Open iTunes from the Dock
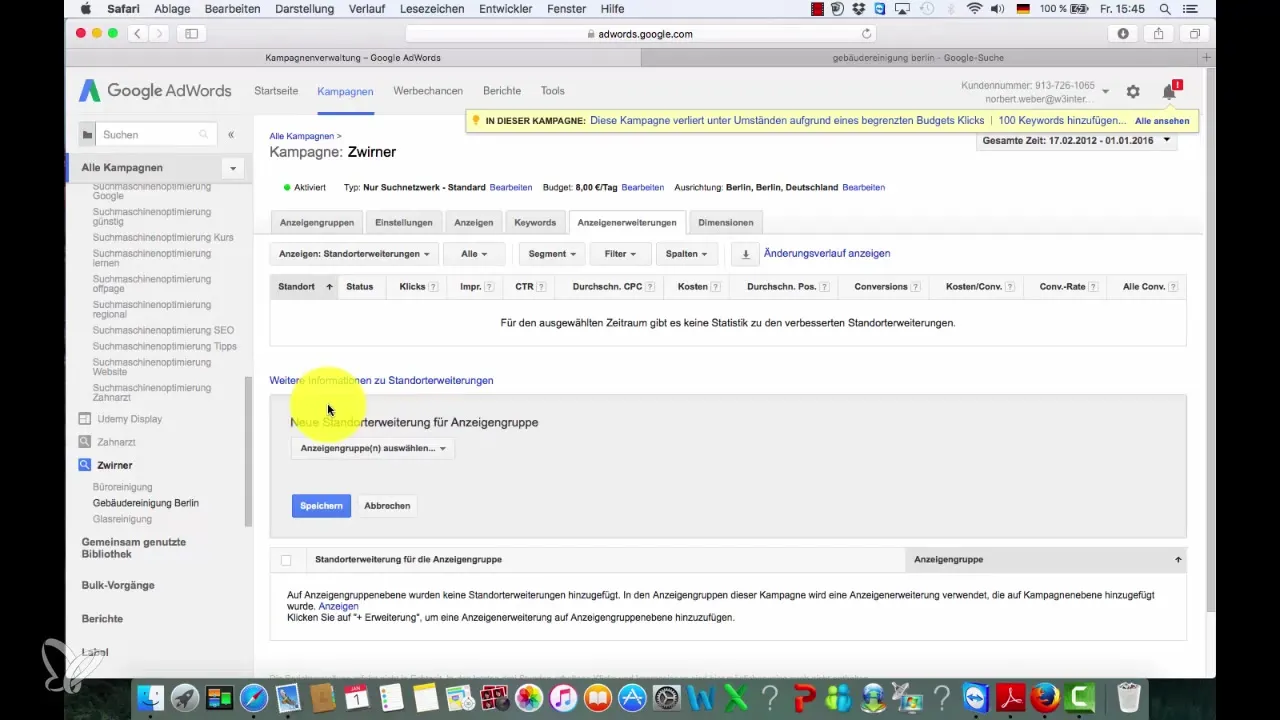 pyautogui.click(x=563, y=696)
